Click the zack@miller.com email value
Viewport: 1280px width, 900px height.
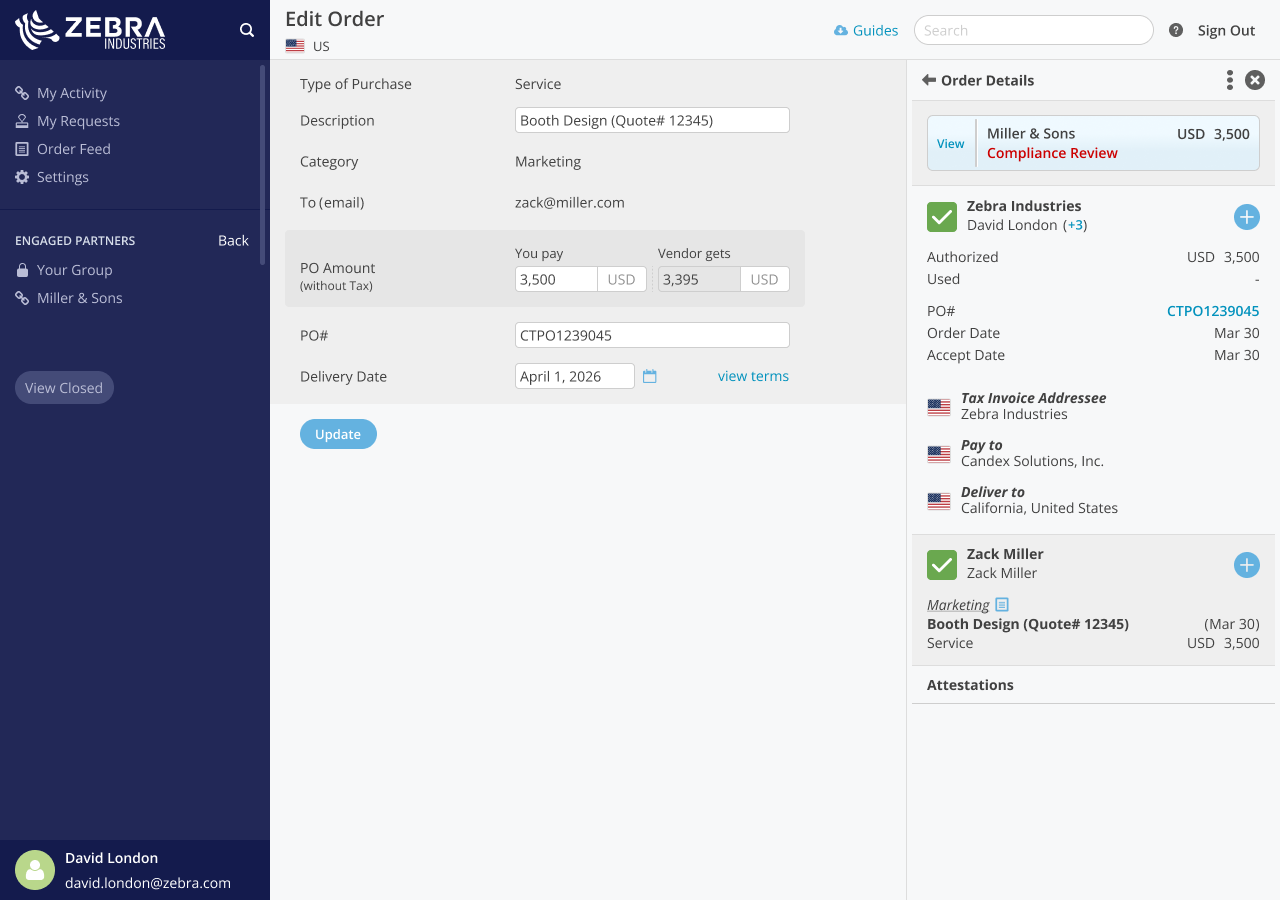[x=570, y=202]
